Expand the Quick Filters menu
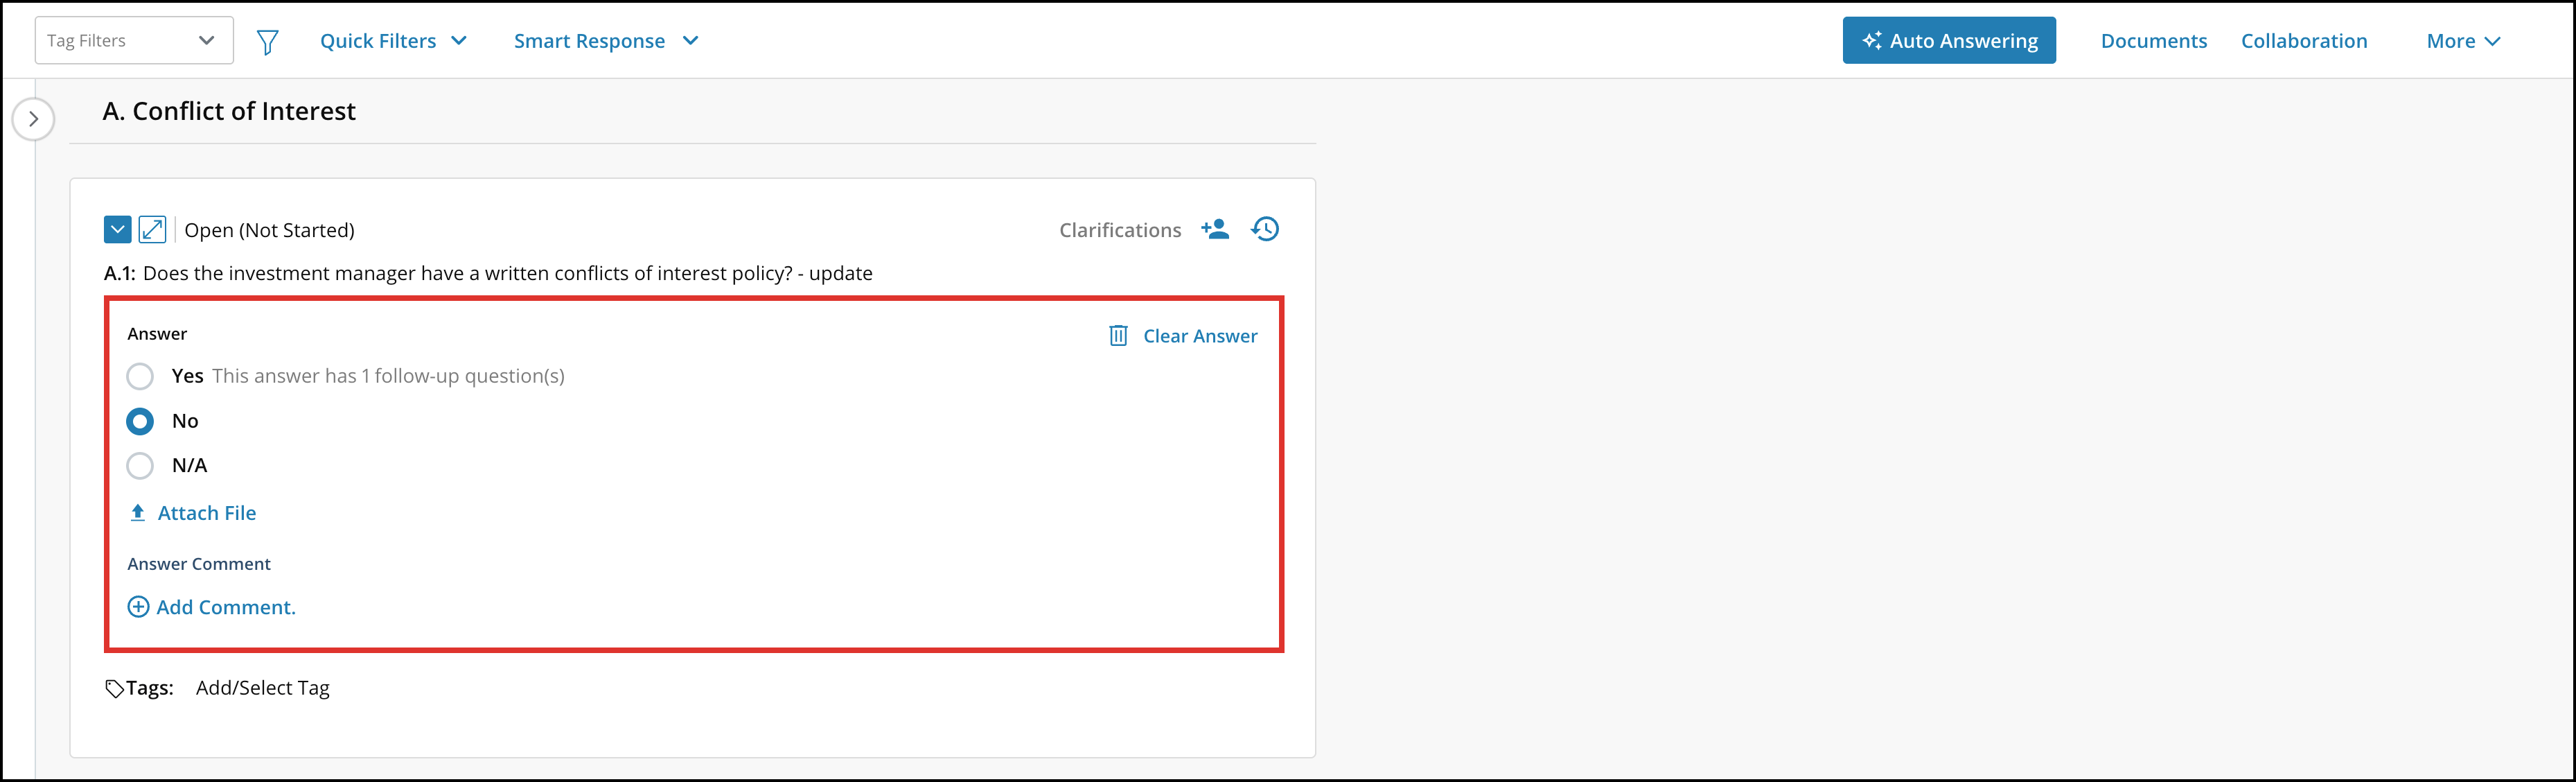The width and height of the screenshot is (2576, 782). click(x=393, y=41)
